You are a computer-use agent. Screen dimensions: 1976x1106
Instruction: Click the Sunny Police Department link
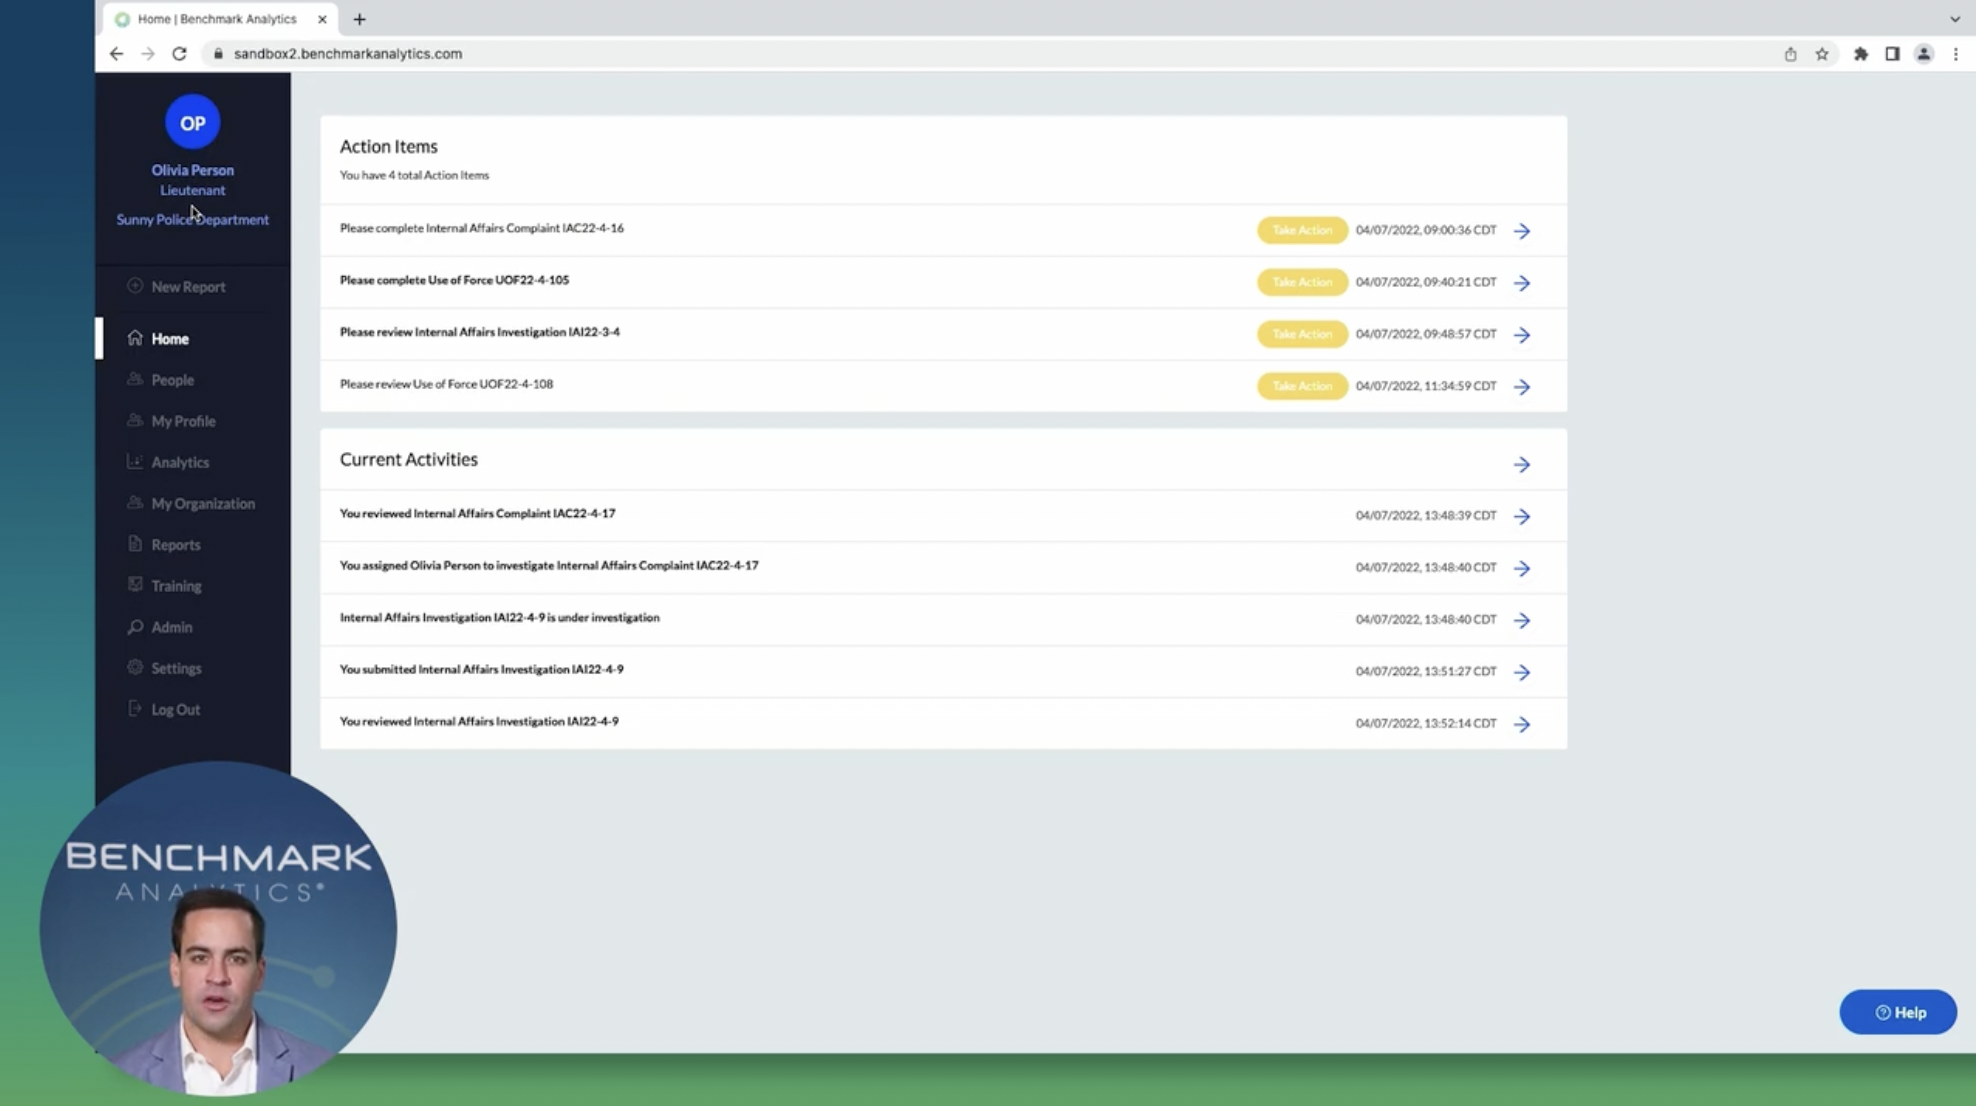(x=192, y=220)
